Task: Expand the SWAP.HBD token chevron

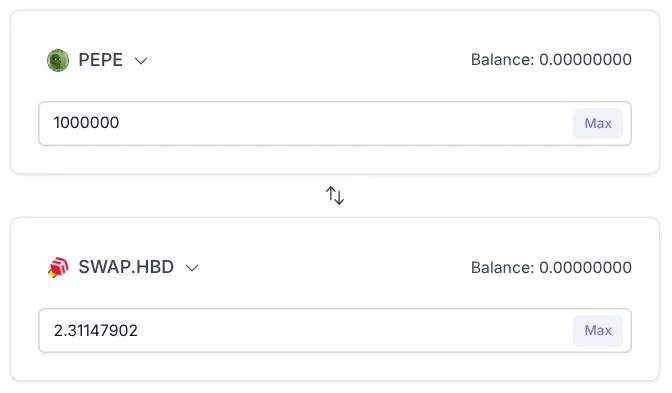Action: [192, 268]
